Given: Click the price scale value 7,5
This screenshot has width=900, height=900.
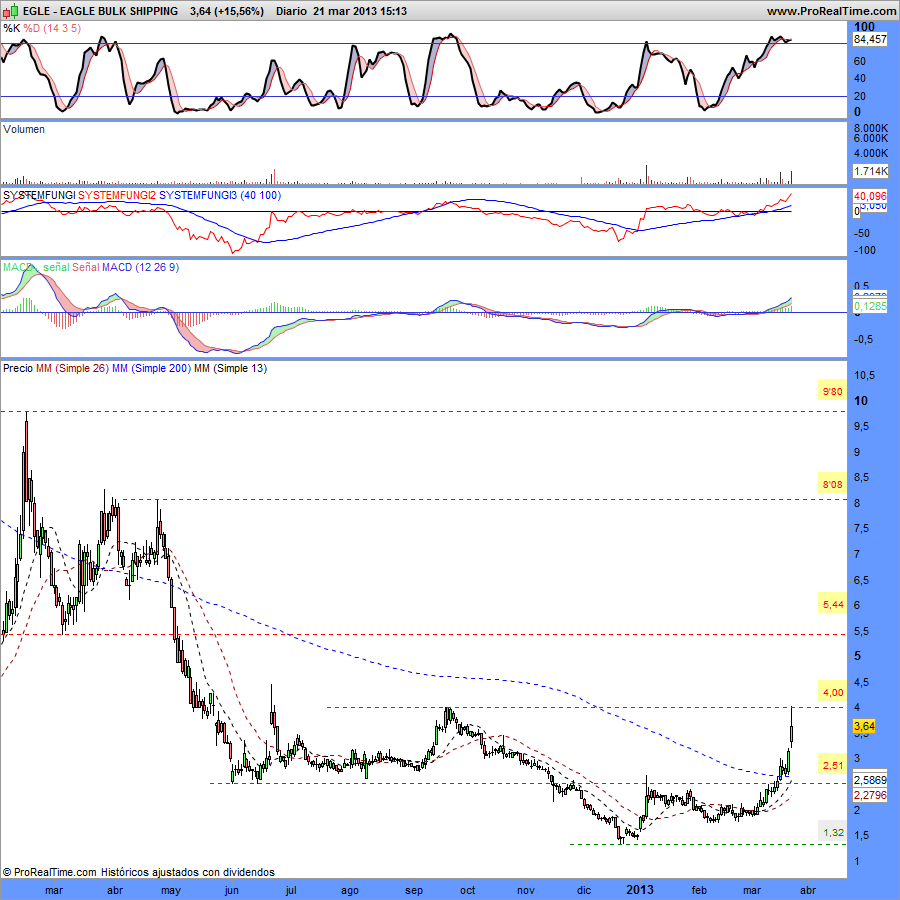Looking at the screenshot, I should (861, 529).
